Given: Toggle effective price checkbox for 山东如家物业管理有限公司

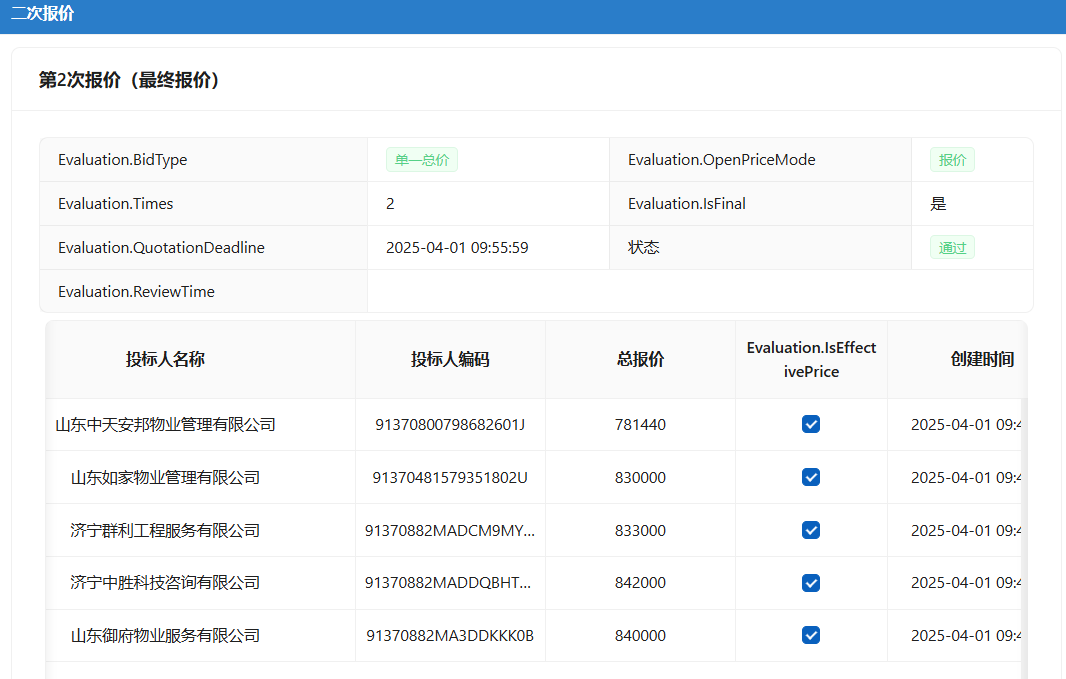Looking at the screenshot, I should 810,477.
